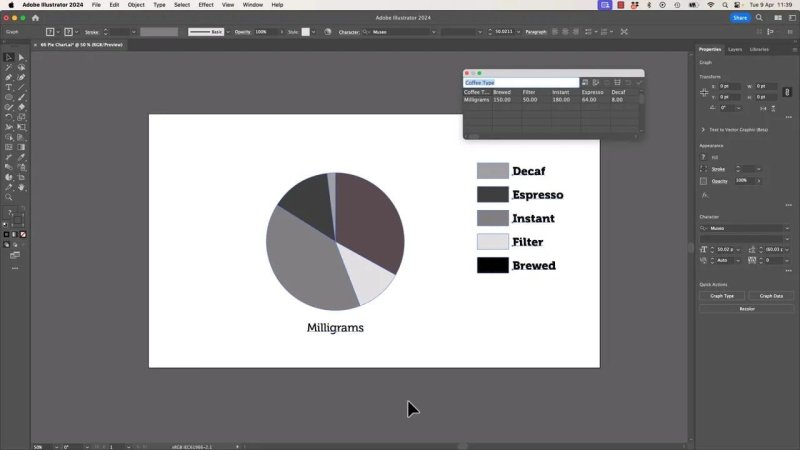Click the Graph Data button
The image size is (800, 450).
pos(771,296)
